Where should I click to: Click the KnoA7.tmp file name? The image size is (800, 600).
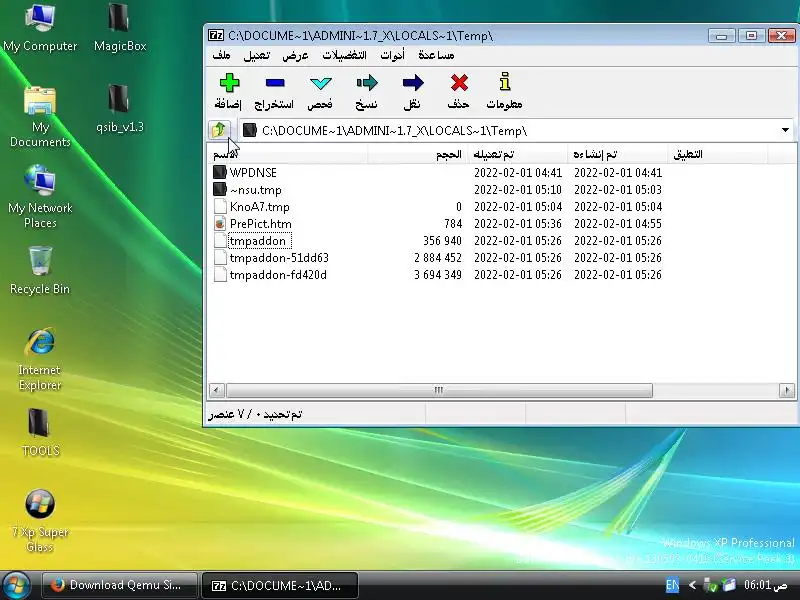(x=259, y=207)
